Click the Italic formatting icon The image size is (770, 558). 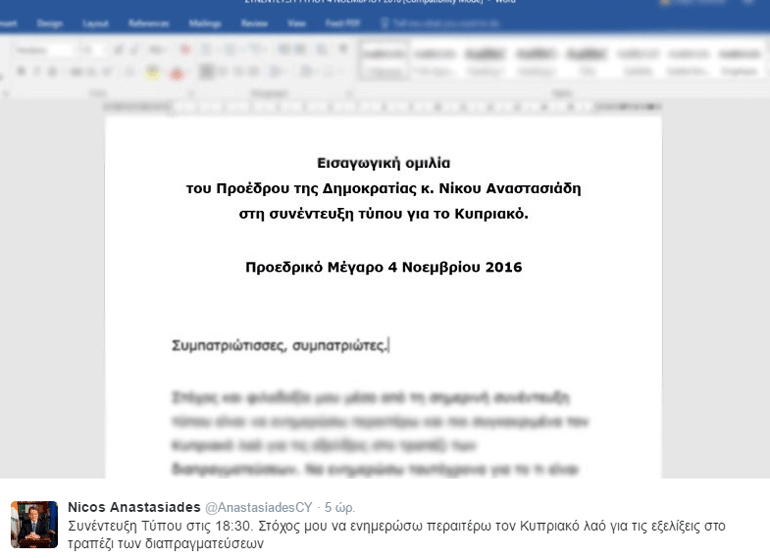coord(38,72)
